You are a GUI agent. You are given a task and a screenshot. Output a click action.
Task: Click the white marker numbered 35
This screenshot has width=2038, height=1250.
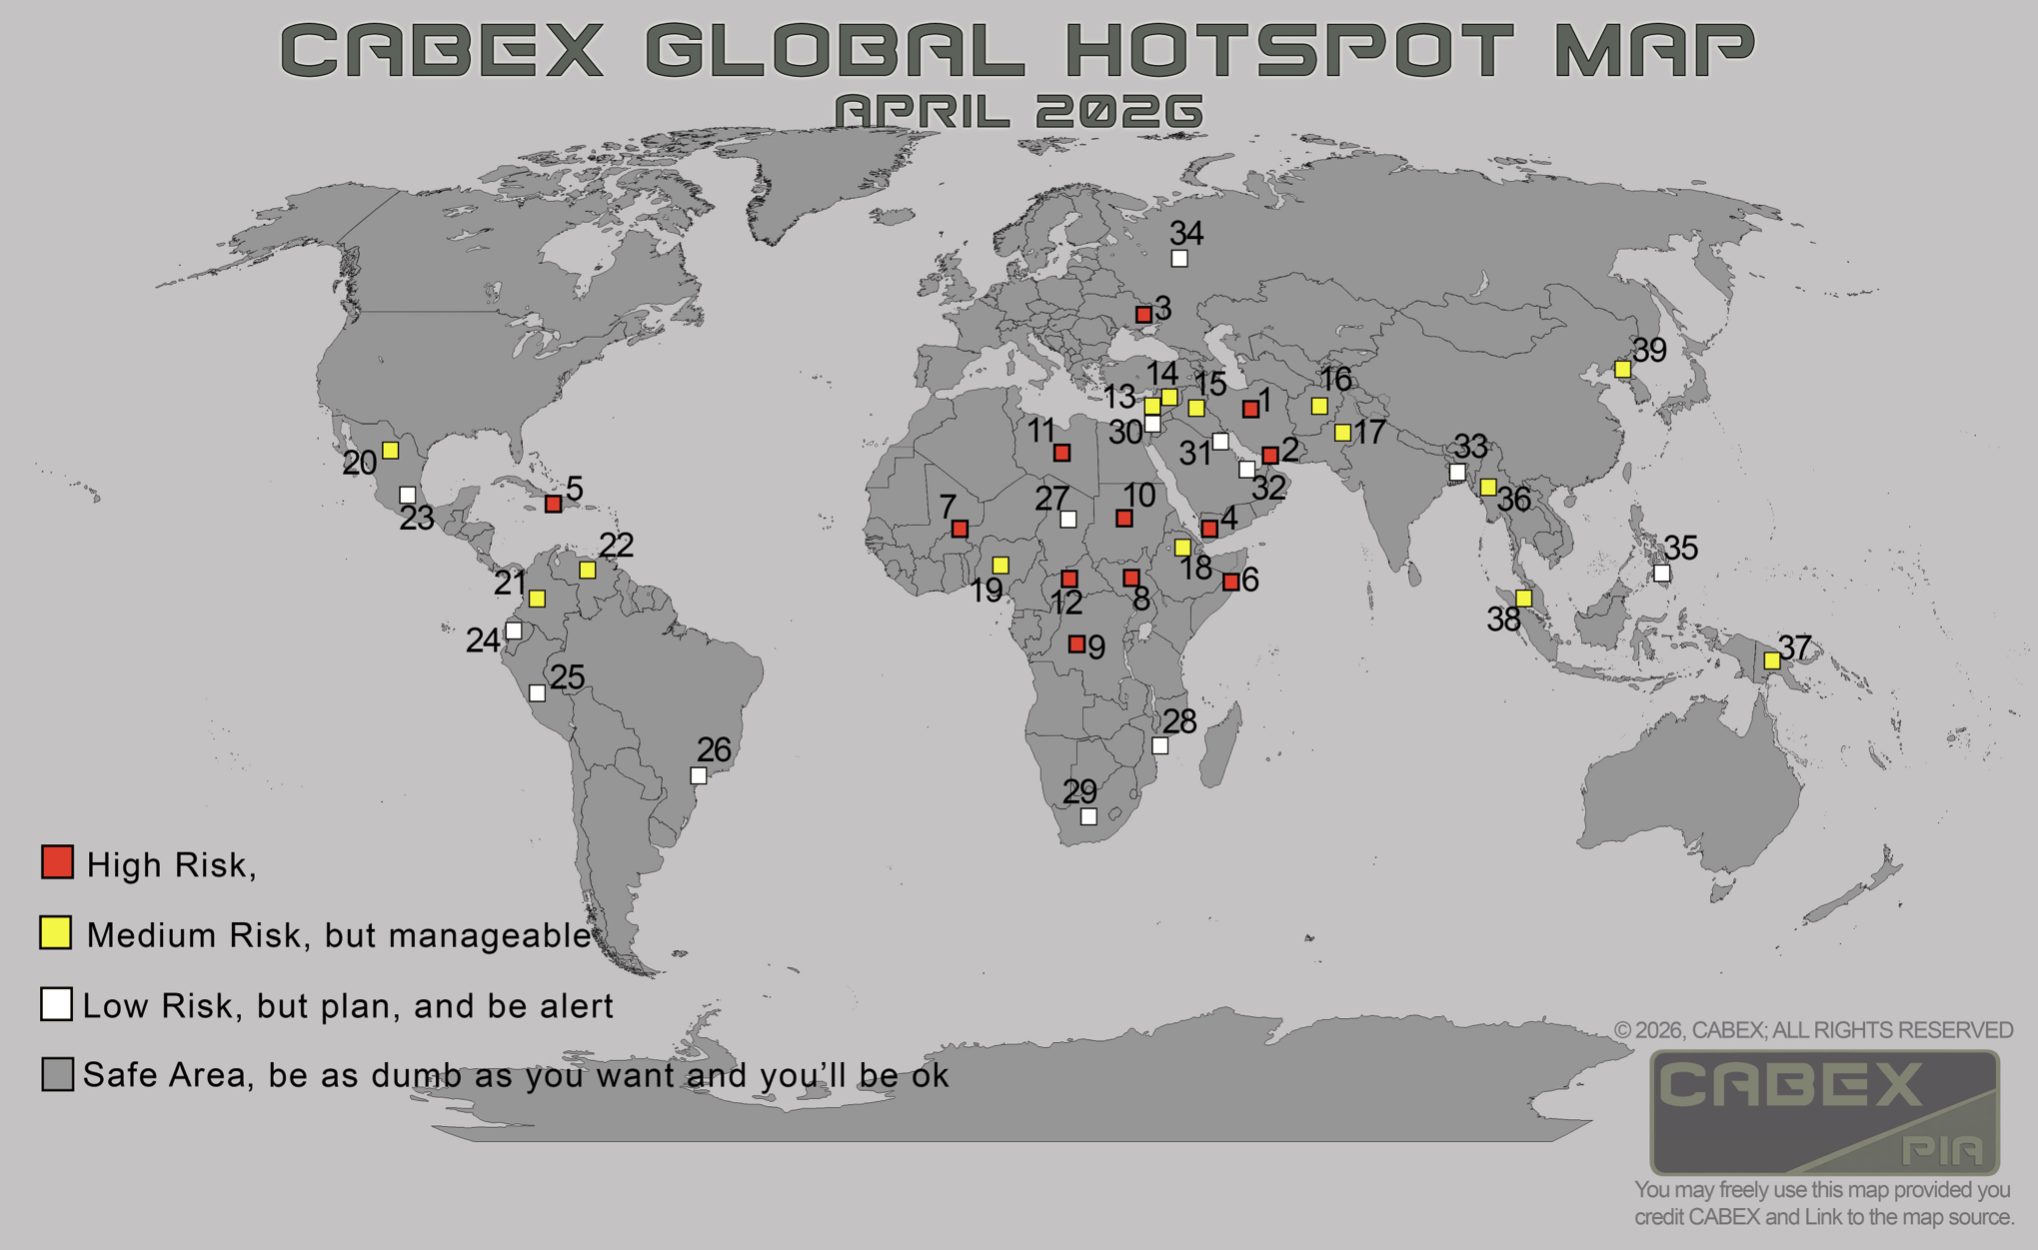coord(1662,573)
